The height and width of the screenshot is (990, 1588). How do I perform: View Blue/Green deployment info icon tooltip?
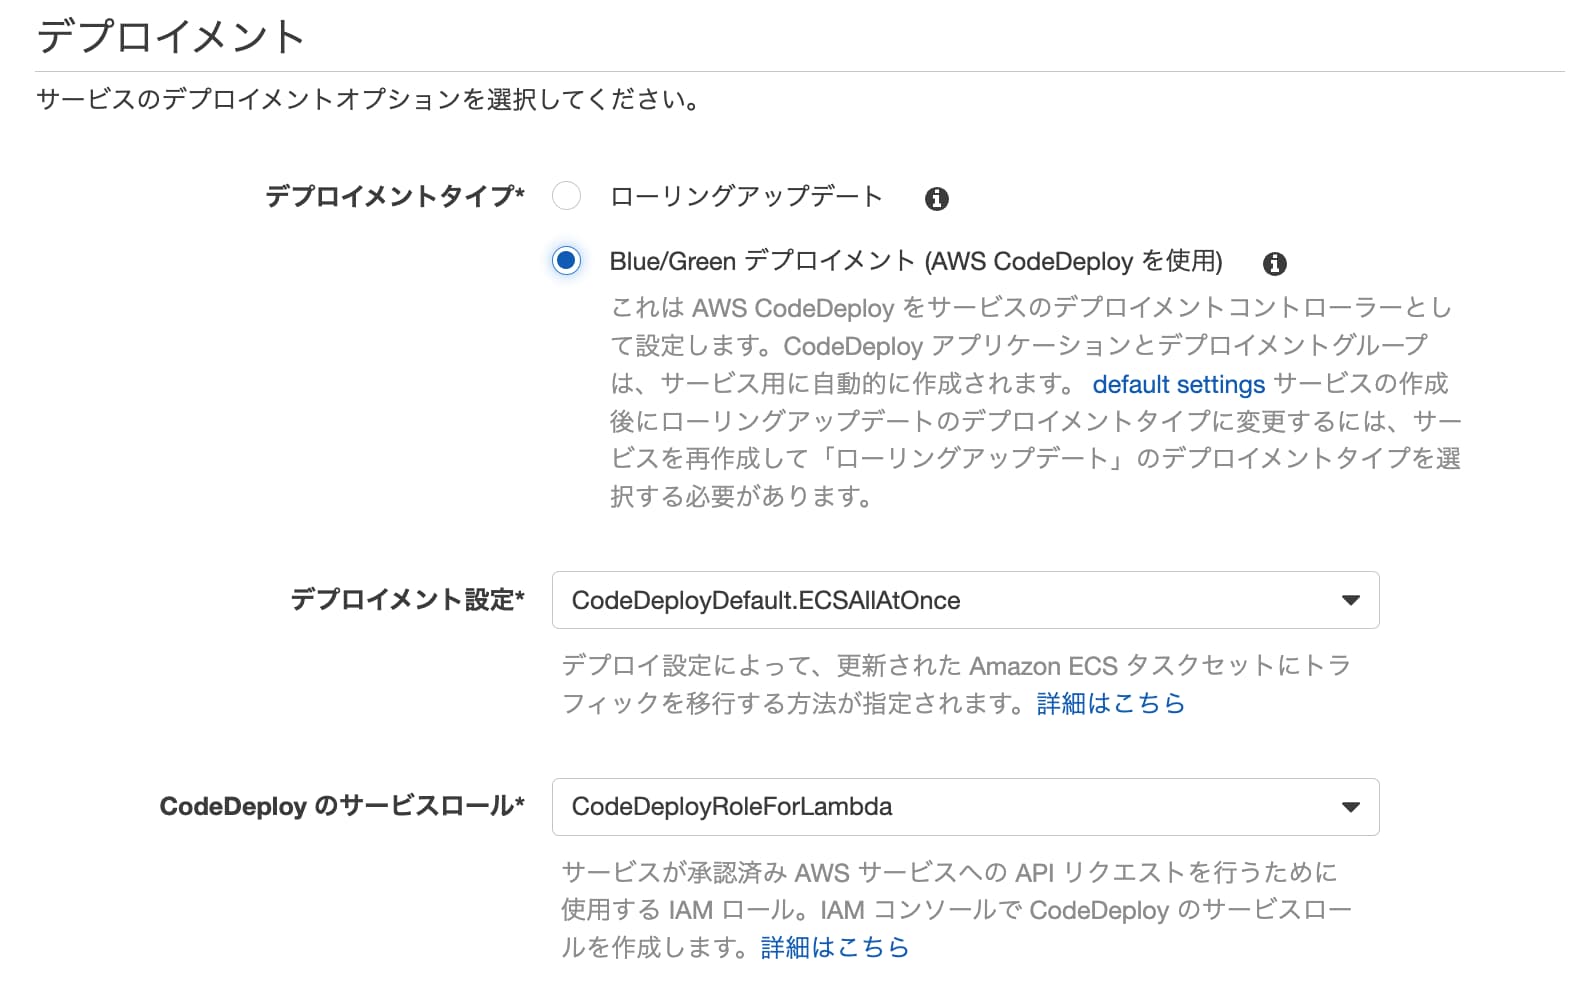pyautogui.click(x=1276, y=262)
